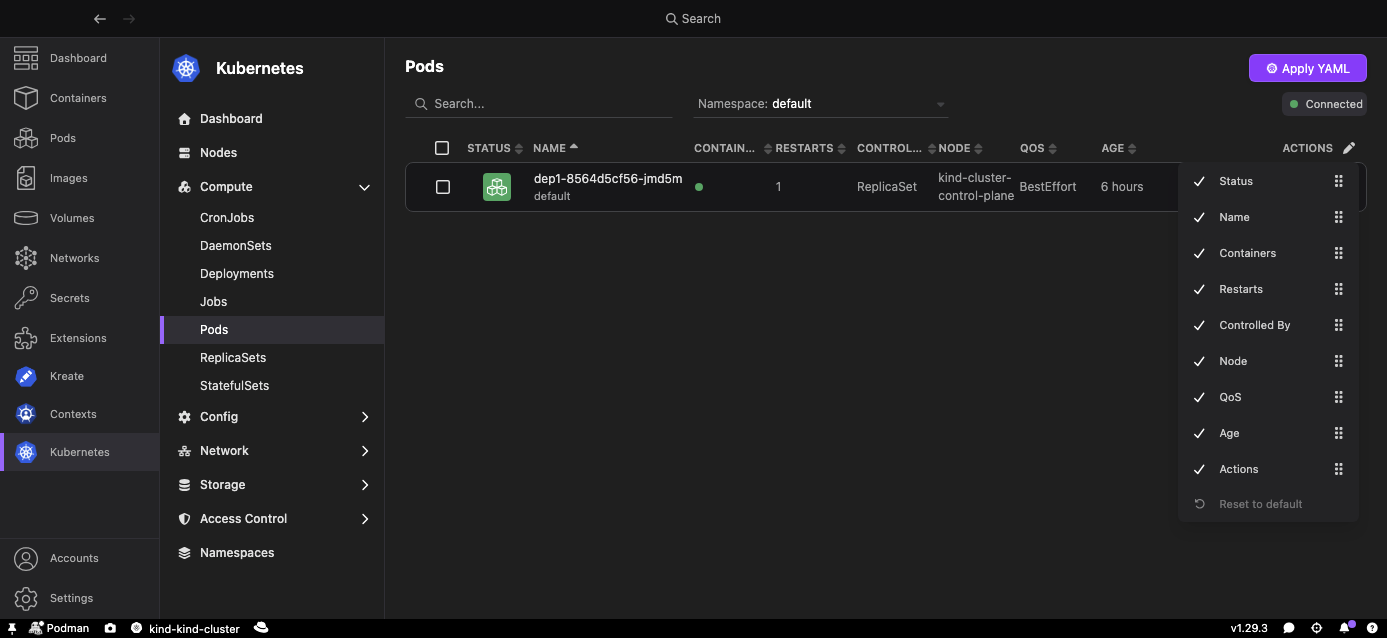
Task: Click the camera icon in status bar
Action: (109, 628)
